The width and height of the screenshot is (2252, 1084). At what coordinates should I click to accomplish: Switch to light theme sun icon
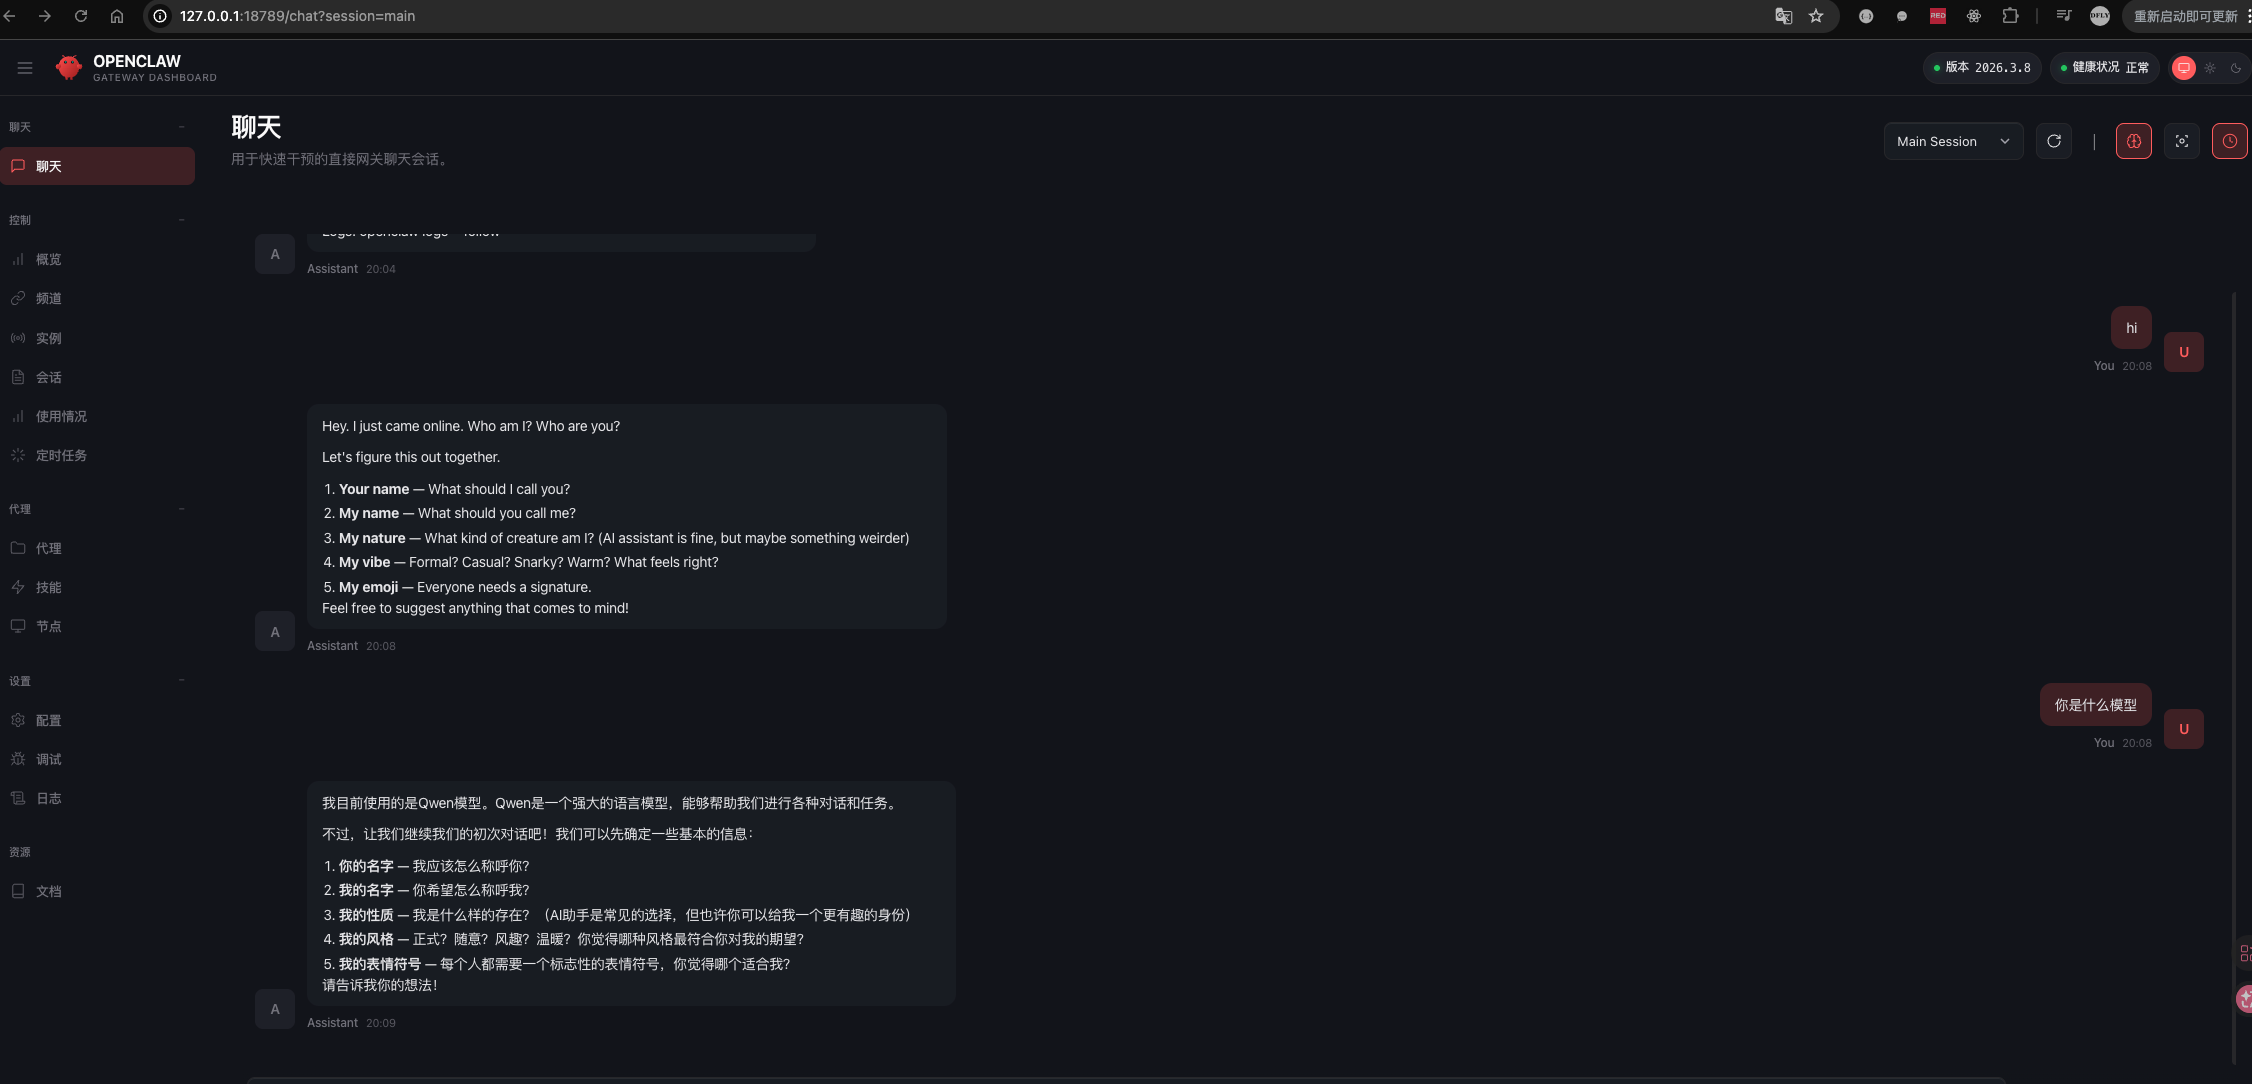pos(2210,68)
